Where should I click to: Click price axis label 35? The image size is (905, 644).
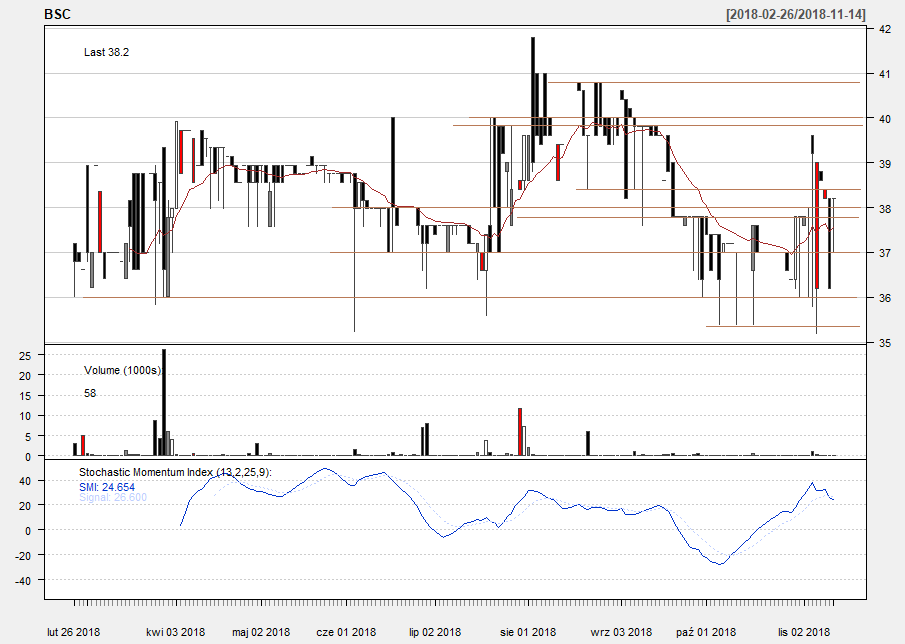point(884,343)
